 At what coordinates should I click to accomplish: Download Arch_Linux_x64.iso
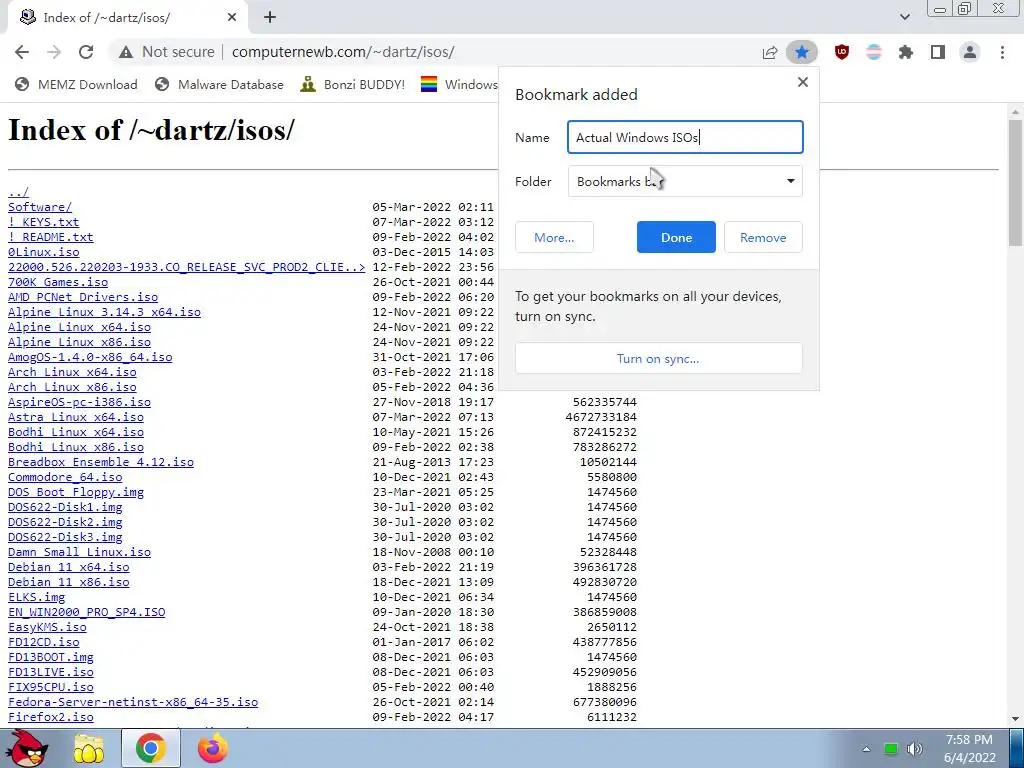point(72,372)
